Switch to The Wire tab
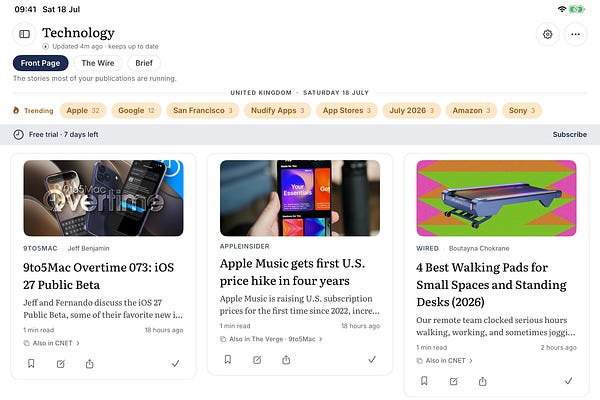The image size is (600, 400). 98,63
